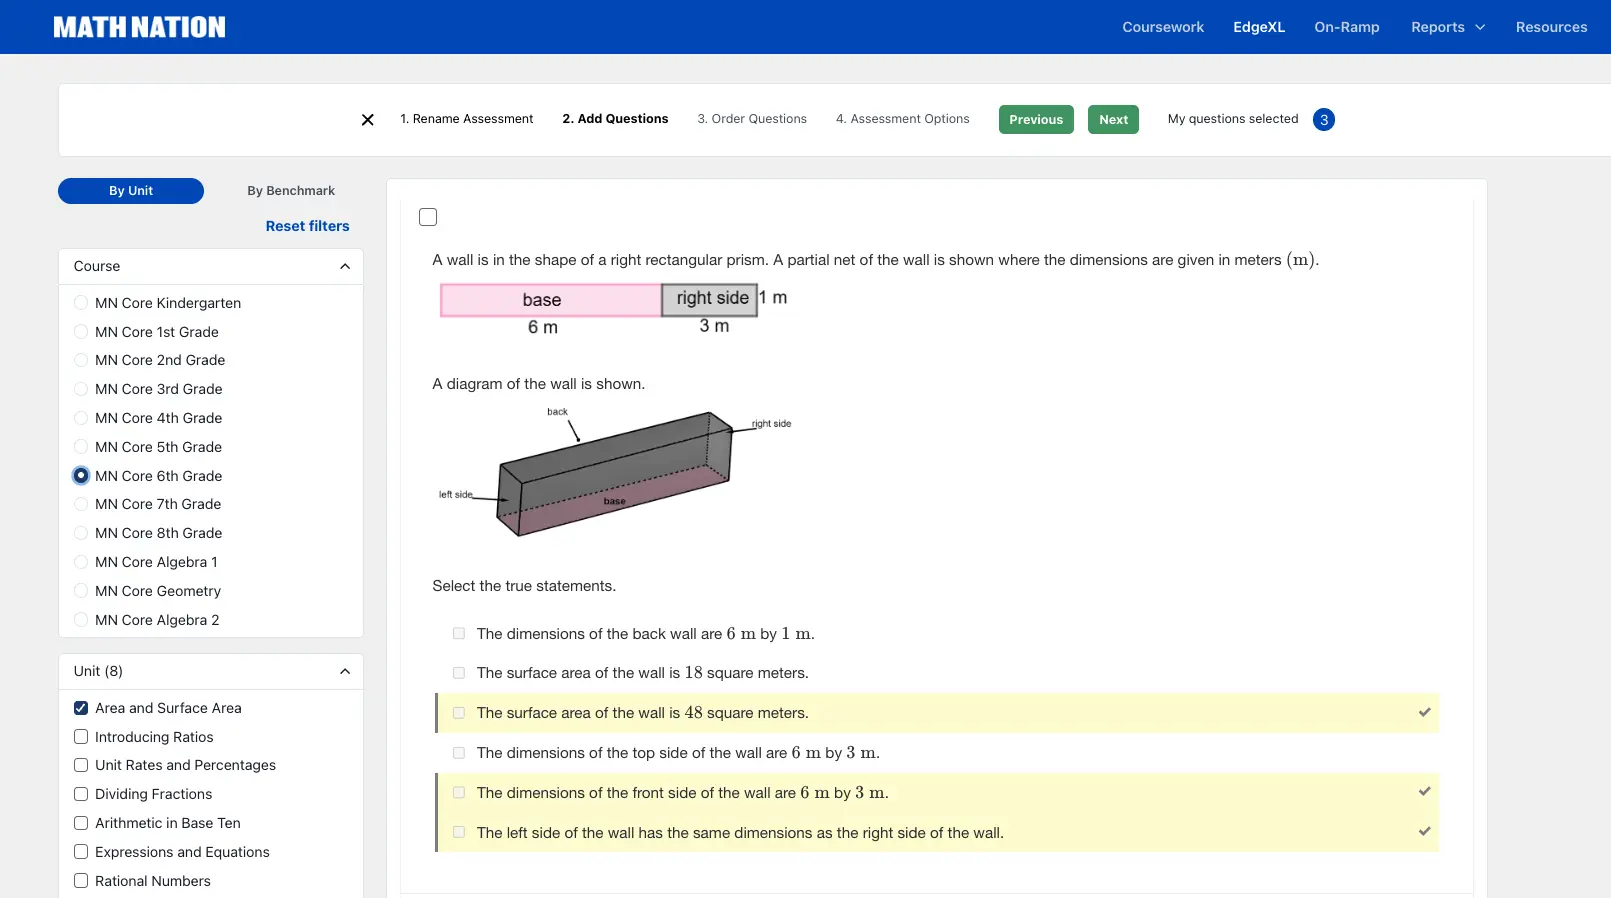This screenshot has height=898, width=1611.
Task: Uncheck Area and Surface Area unit
Action: click(x=81, y=708)
